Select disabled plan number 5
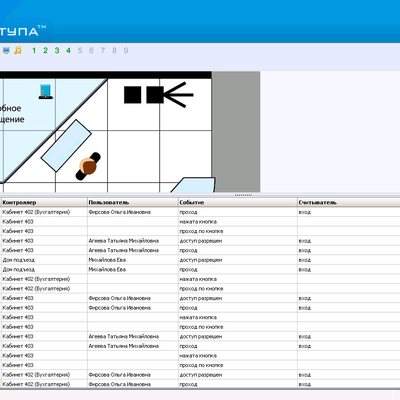Viewport: 400px width, 400px height. click(x=80, y=50)
